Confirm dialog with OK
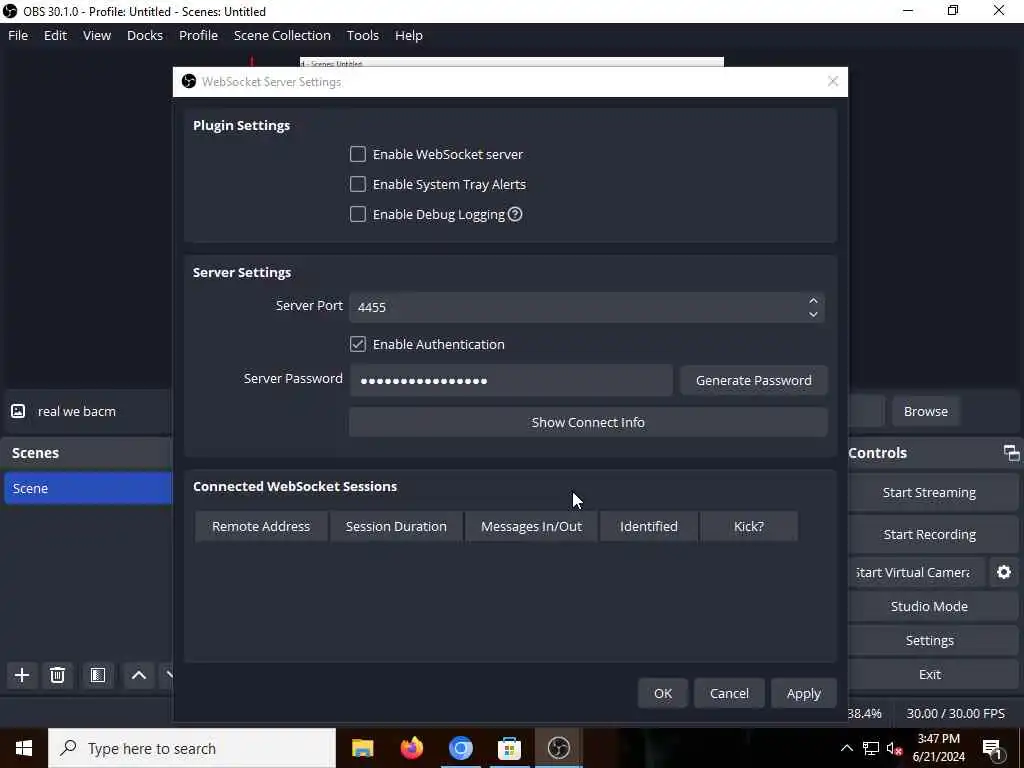Image resolution: width=1024 pixels, height=768 pixels. (x=663, y=694)
